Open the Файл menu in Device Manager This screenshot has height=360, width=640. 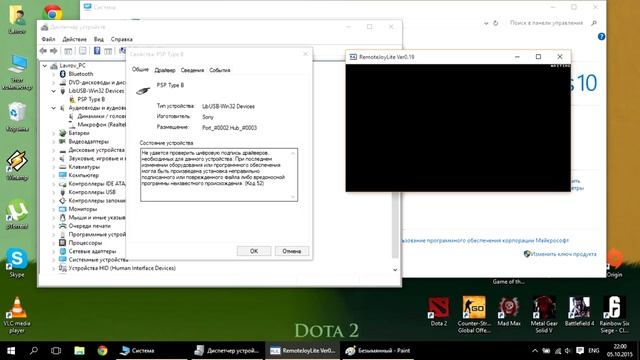(x=48, y=39)
